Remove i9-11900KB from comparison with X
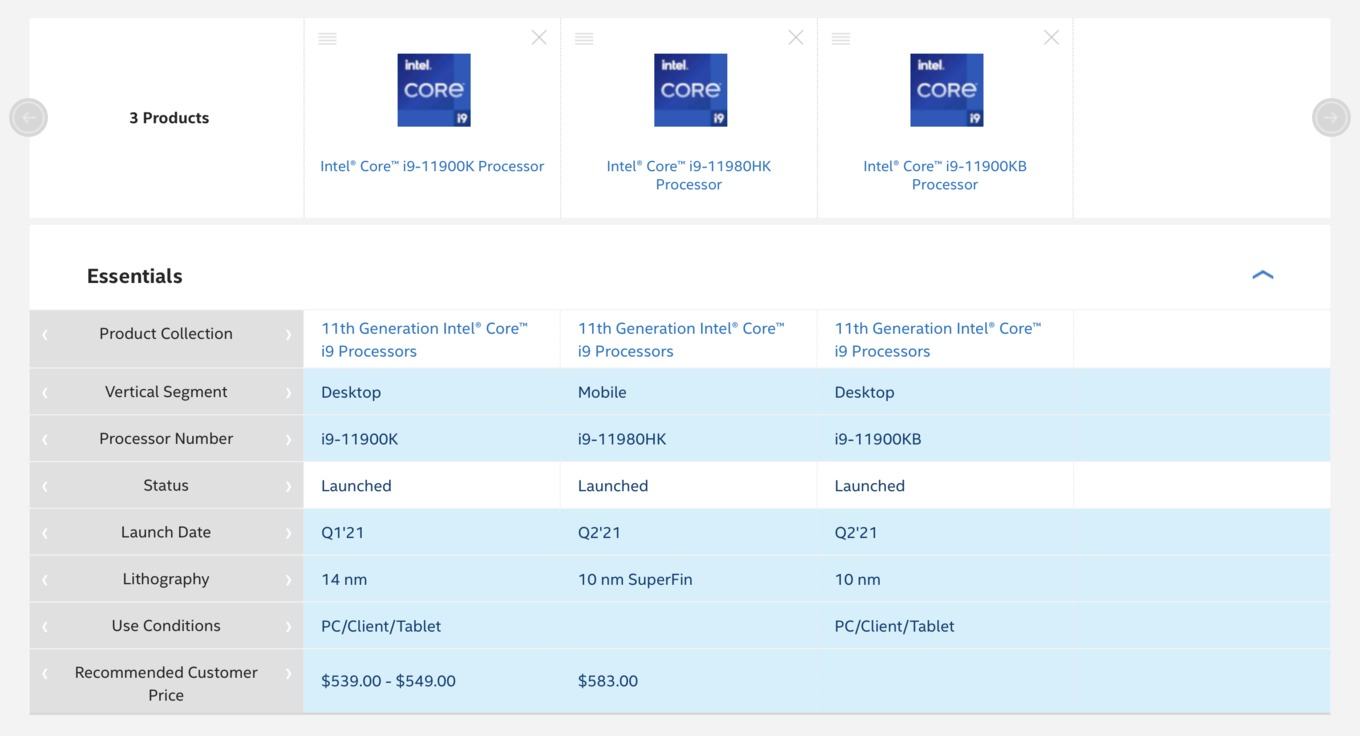This screenshot has height=736, width=1360. pyautogui.click(x=1051, y=37)
